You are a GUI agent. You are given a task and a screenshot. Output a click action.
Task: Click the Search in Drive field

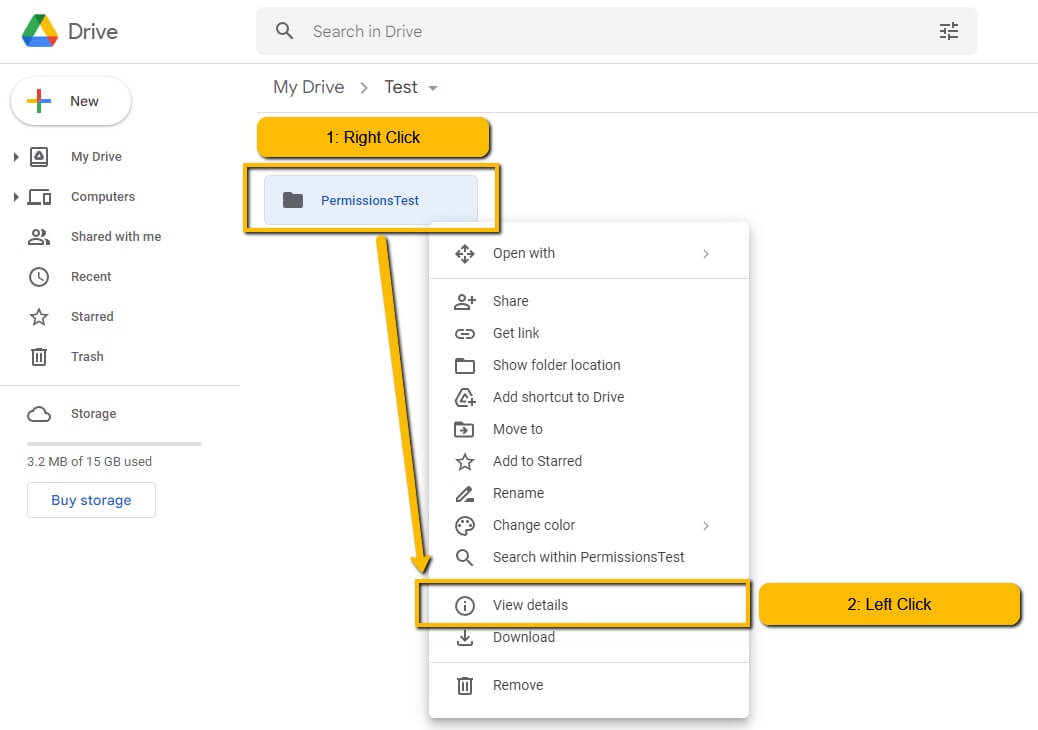tap(600, 31)
